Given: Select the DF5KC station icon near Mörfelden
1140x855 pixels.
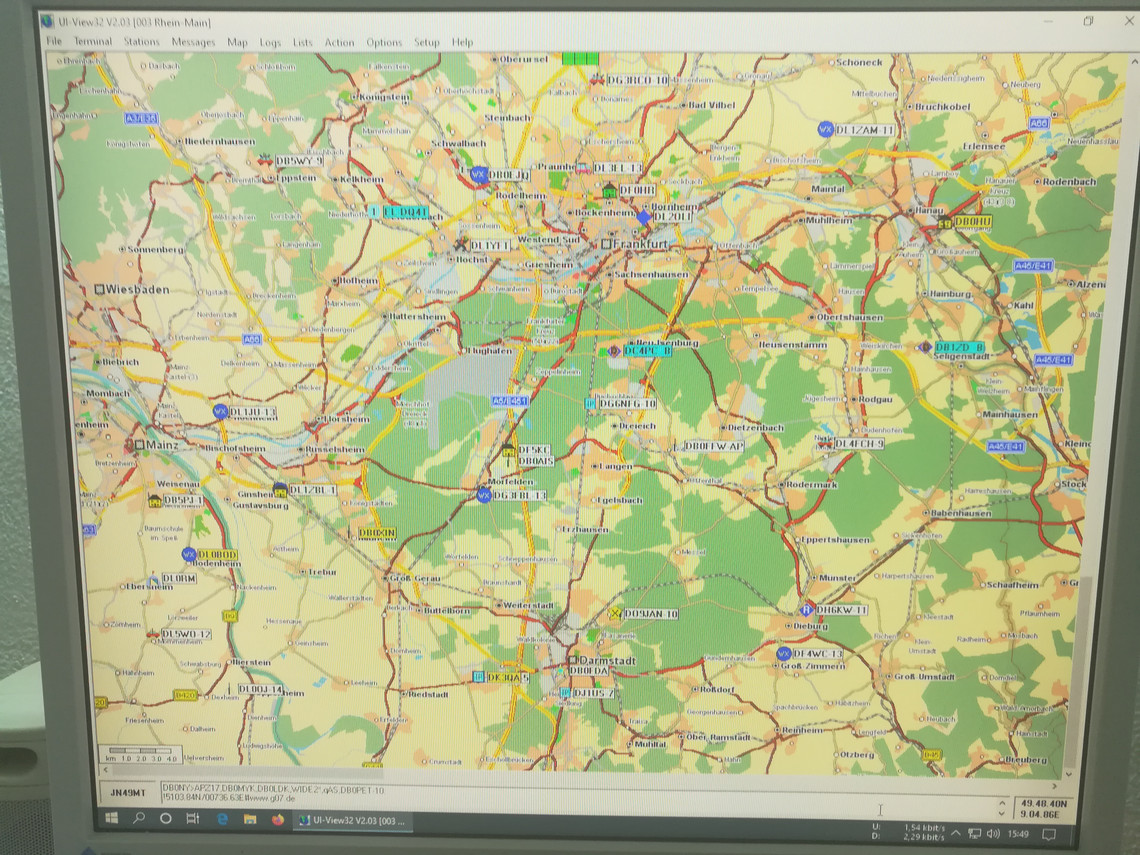Looking at the screenshot, I should click(x=508, y=451).
